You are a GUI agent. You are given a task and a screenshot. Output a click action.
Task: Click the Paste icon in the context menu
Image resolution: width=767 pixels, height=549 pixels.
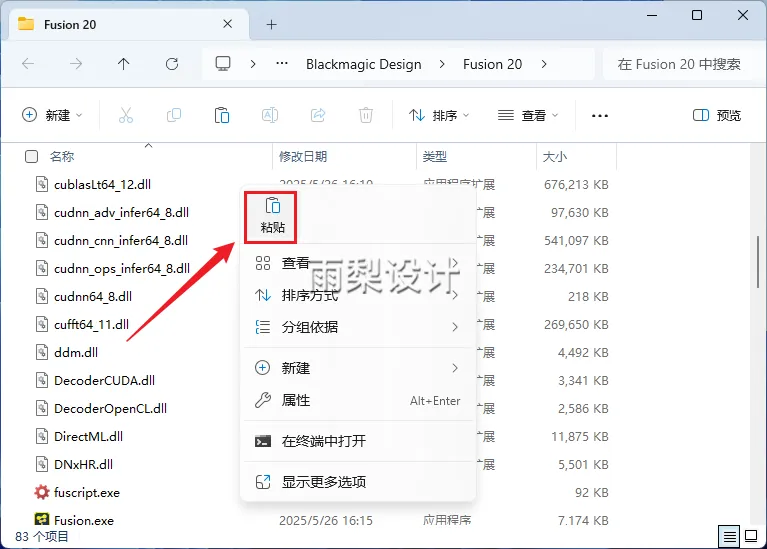[x=272, y=206]
